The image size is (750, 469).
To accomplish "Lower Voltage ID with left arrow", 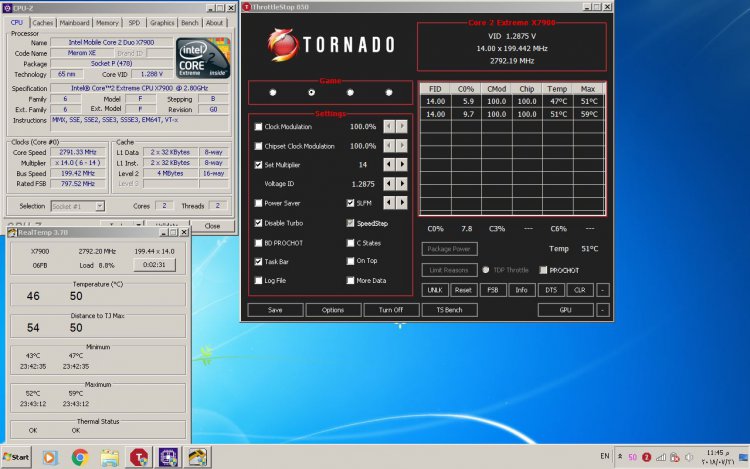I will point(389,184).
